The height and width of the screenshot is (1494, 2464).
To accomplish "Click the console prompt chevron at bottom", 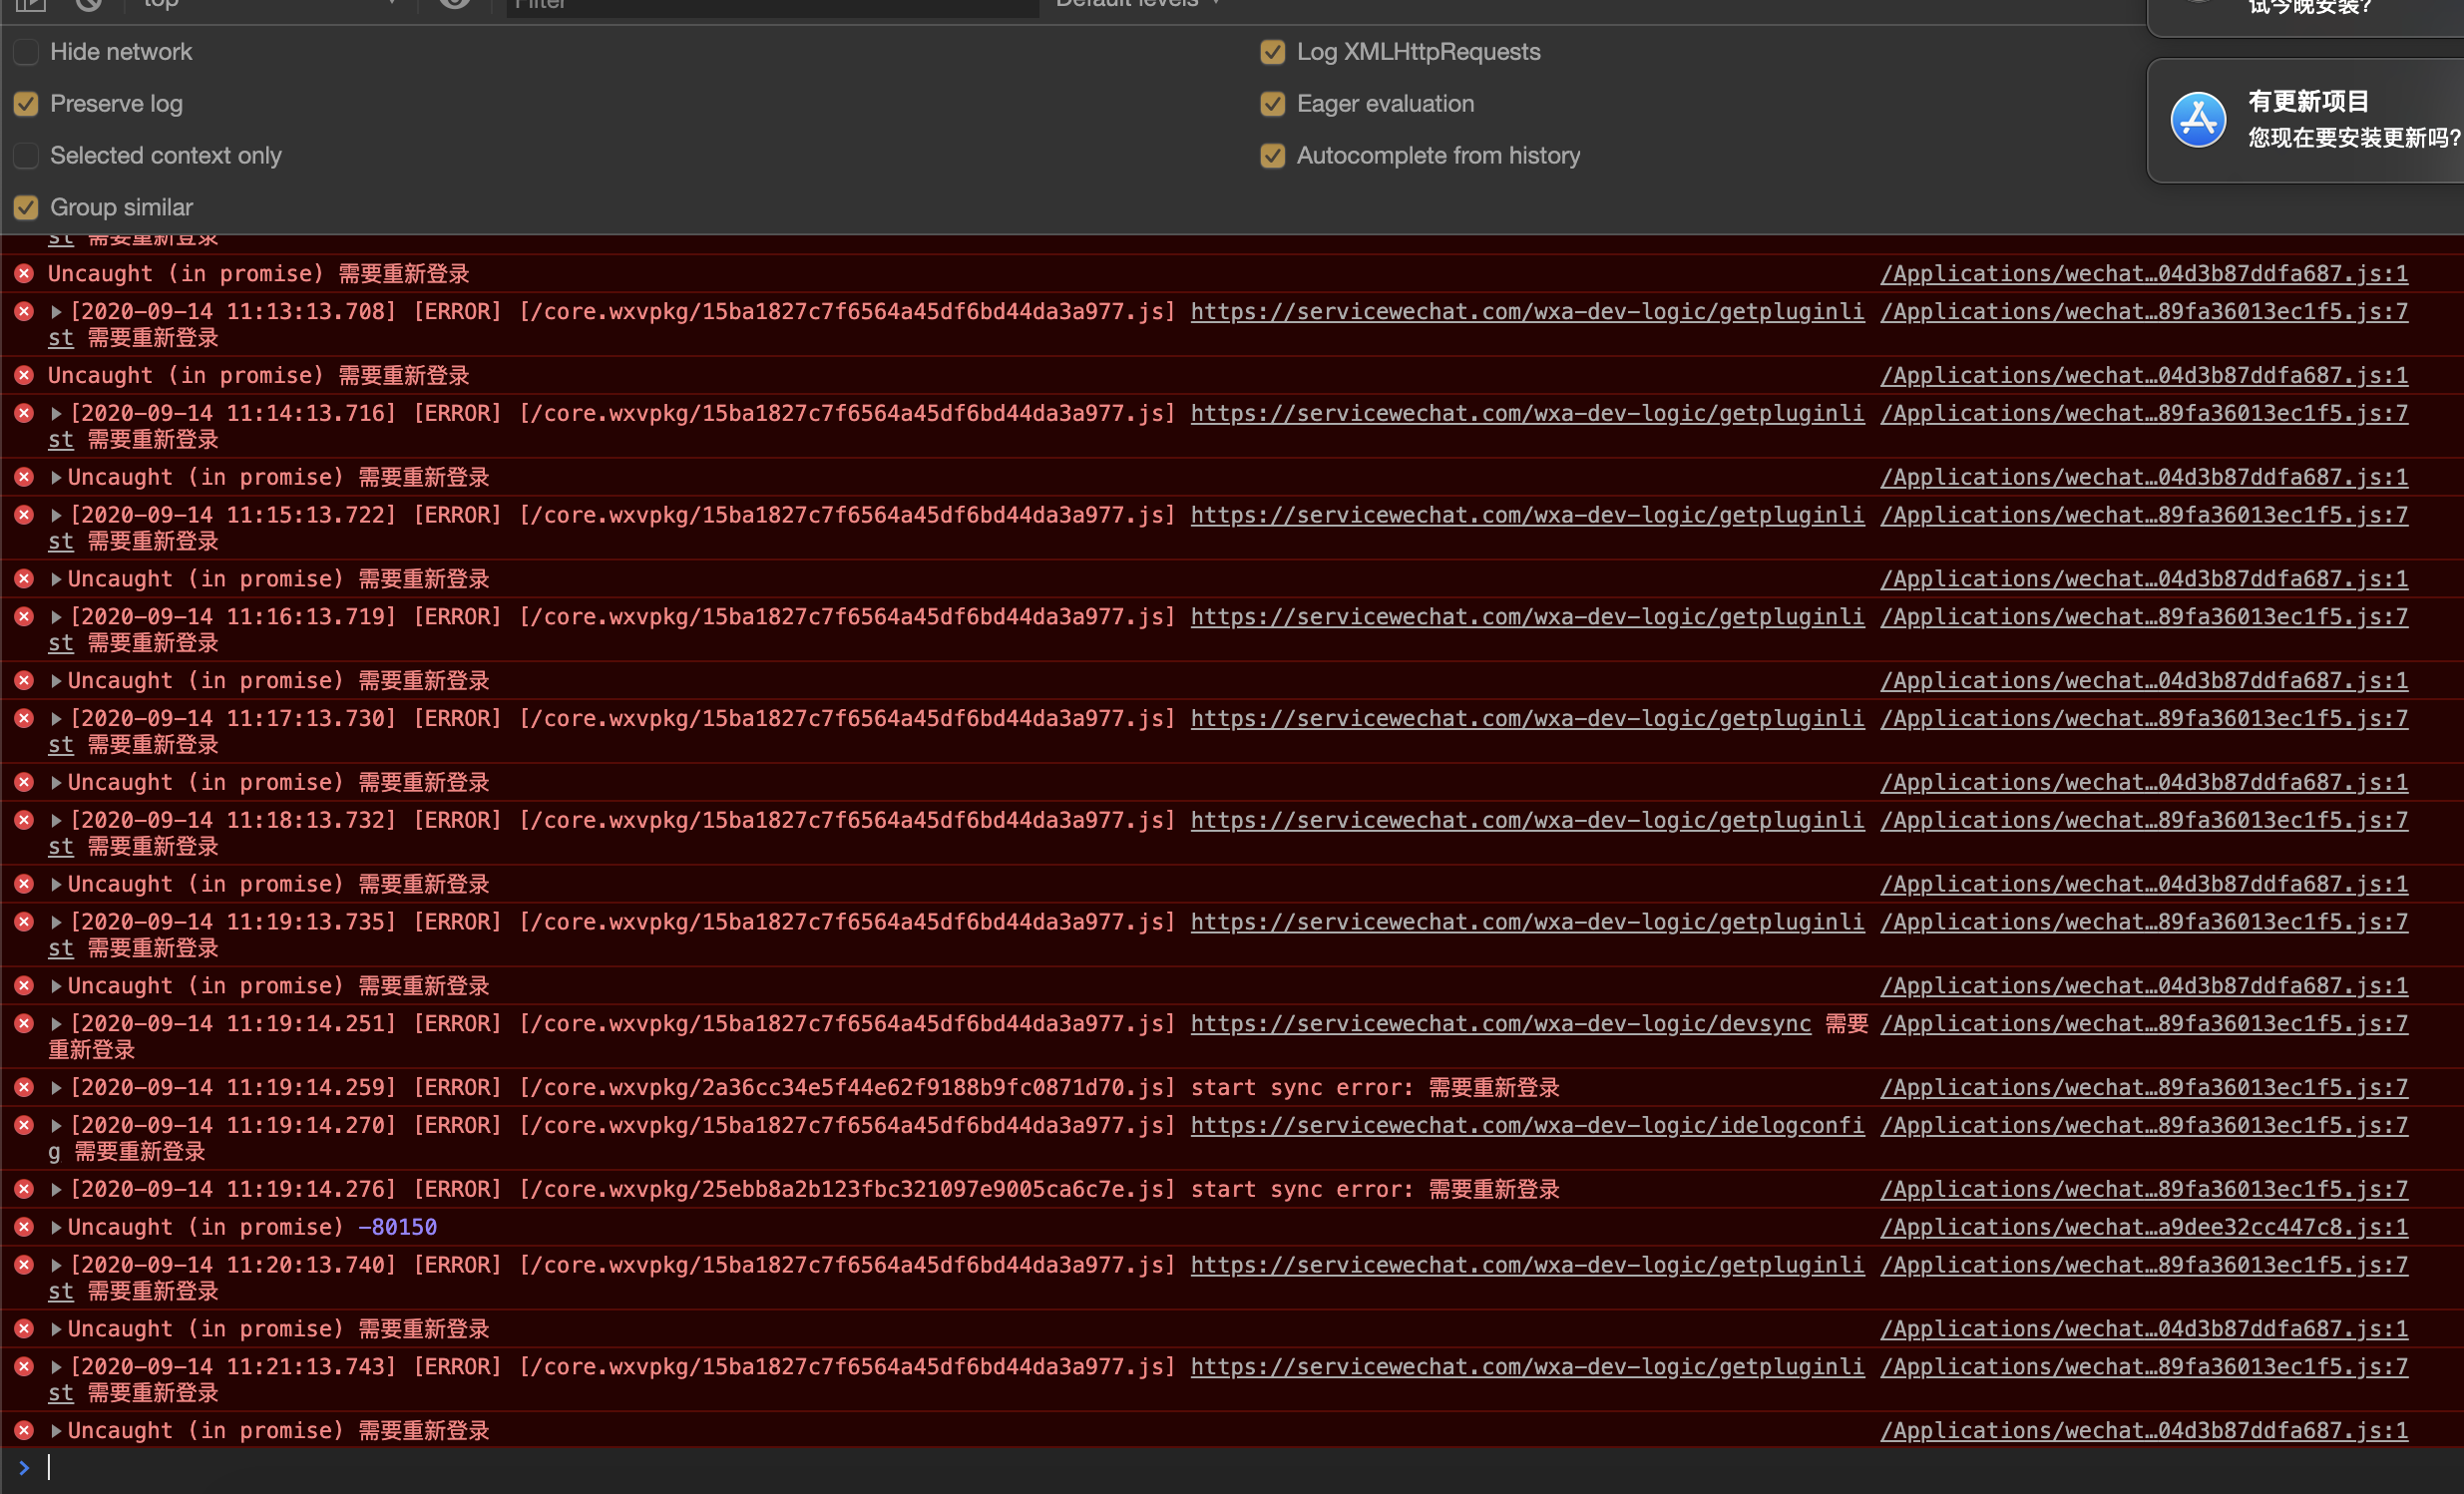I will click(24, 1467).
